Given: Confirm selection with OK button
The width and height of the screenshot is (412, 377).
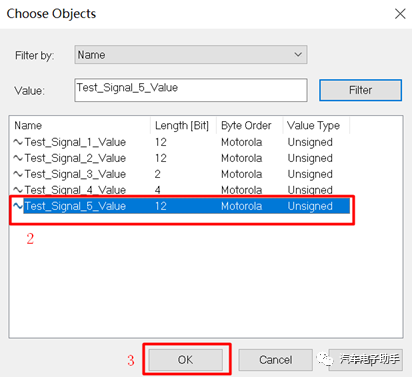Looking at the screenshot, I should click(x=185, y=360).
